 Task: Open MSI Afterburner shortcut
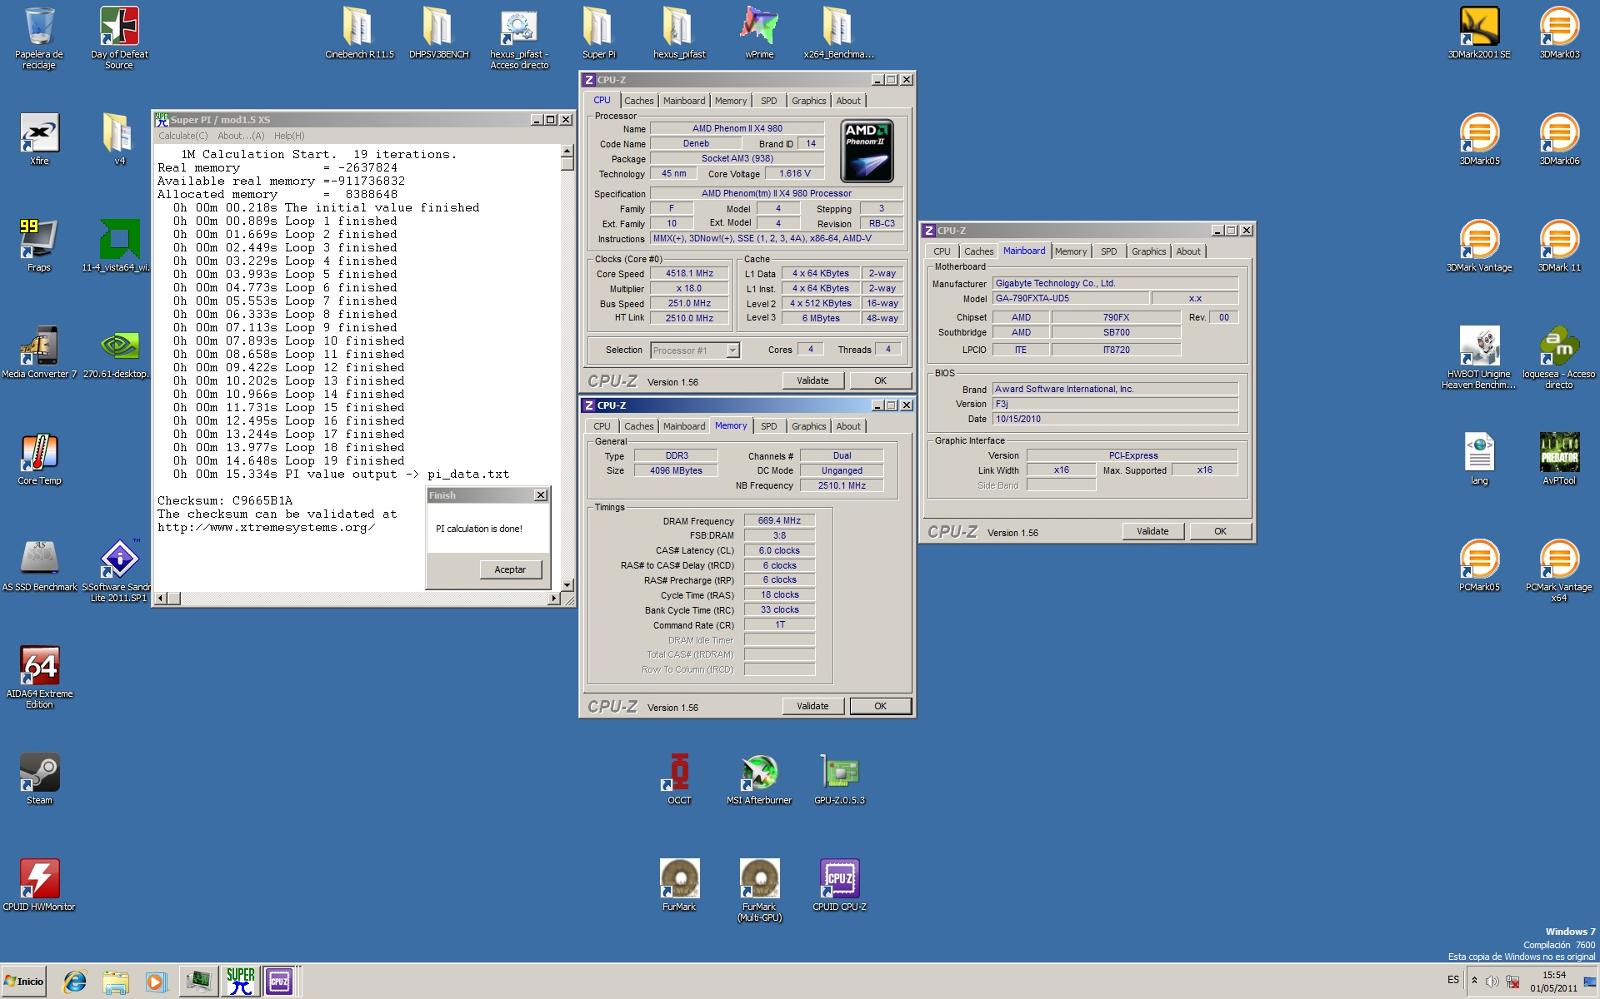[759, 779]
